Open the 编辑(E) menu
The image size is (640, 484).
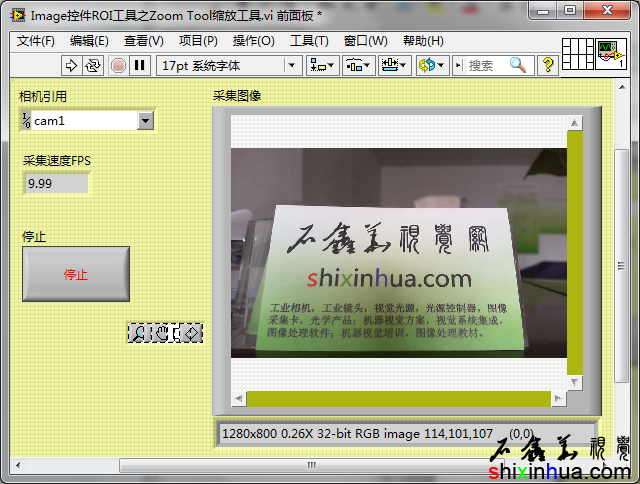pyautogui.click(x=89, y=41)
